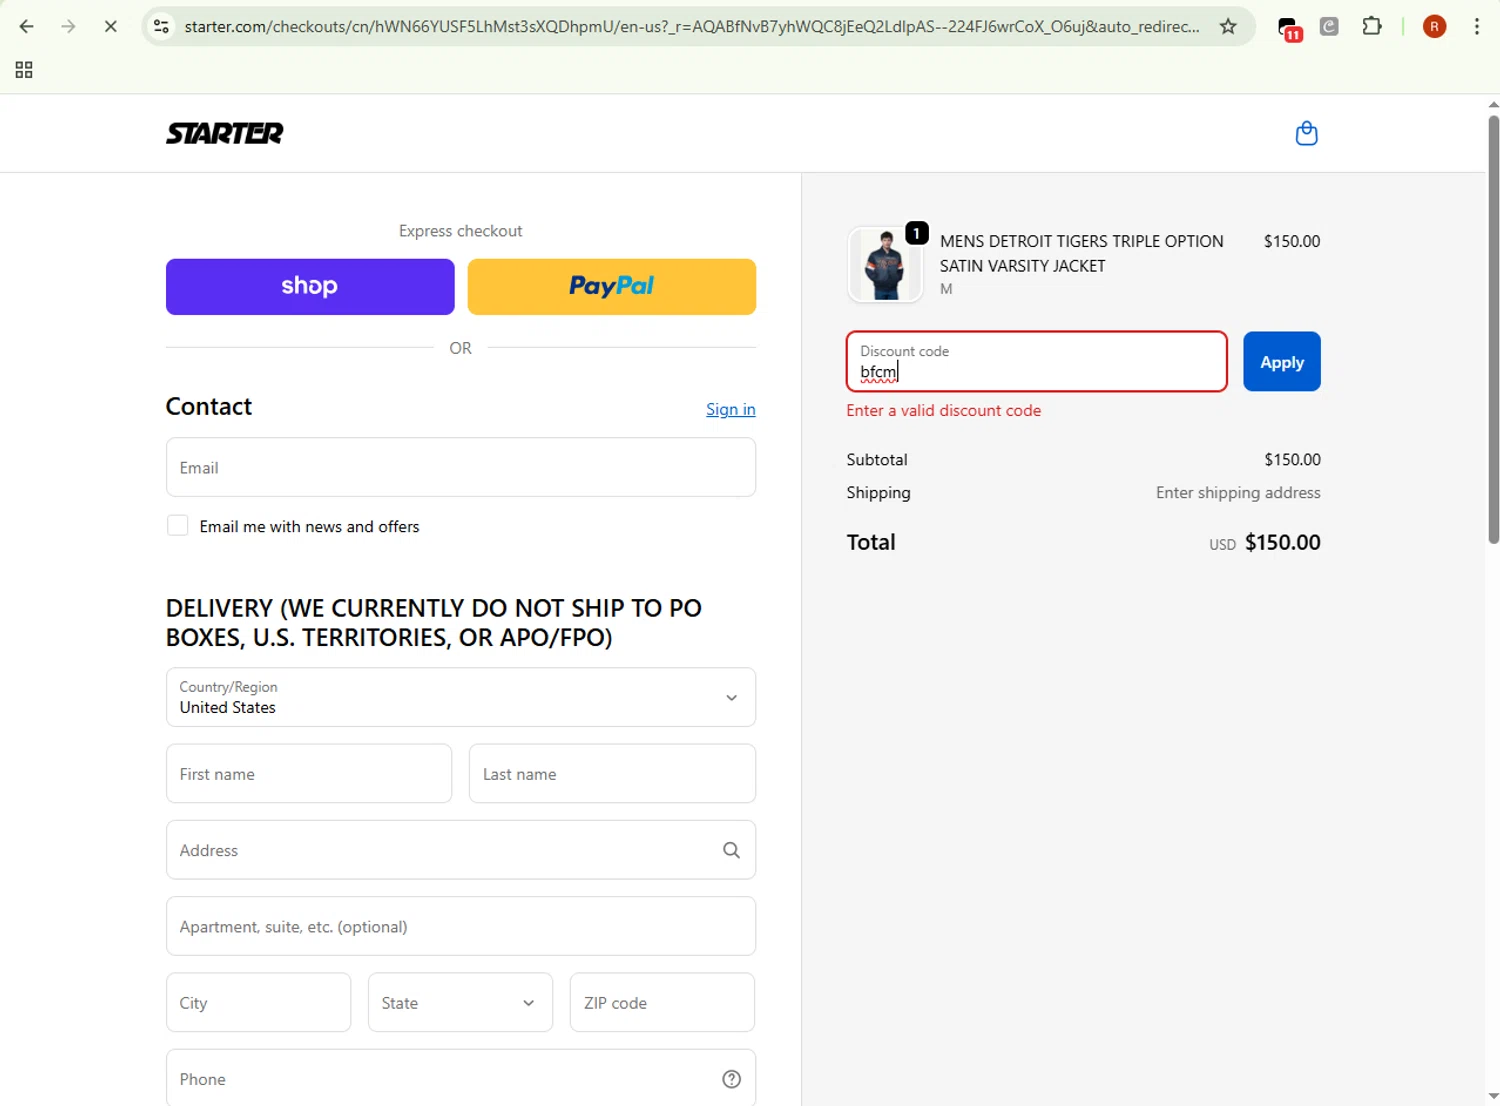Open the State dropdown
This screenshot has height=1106, width=1500.
tap(460, 1002)
